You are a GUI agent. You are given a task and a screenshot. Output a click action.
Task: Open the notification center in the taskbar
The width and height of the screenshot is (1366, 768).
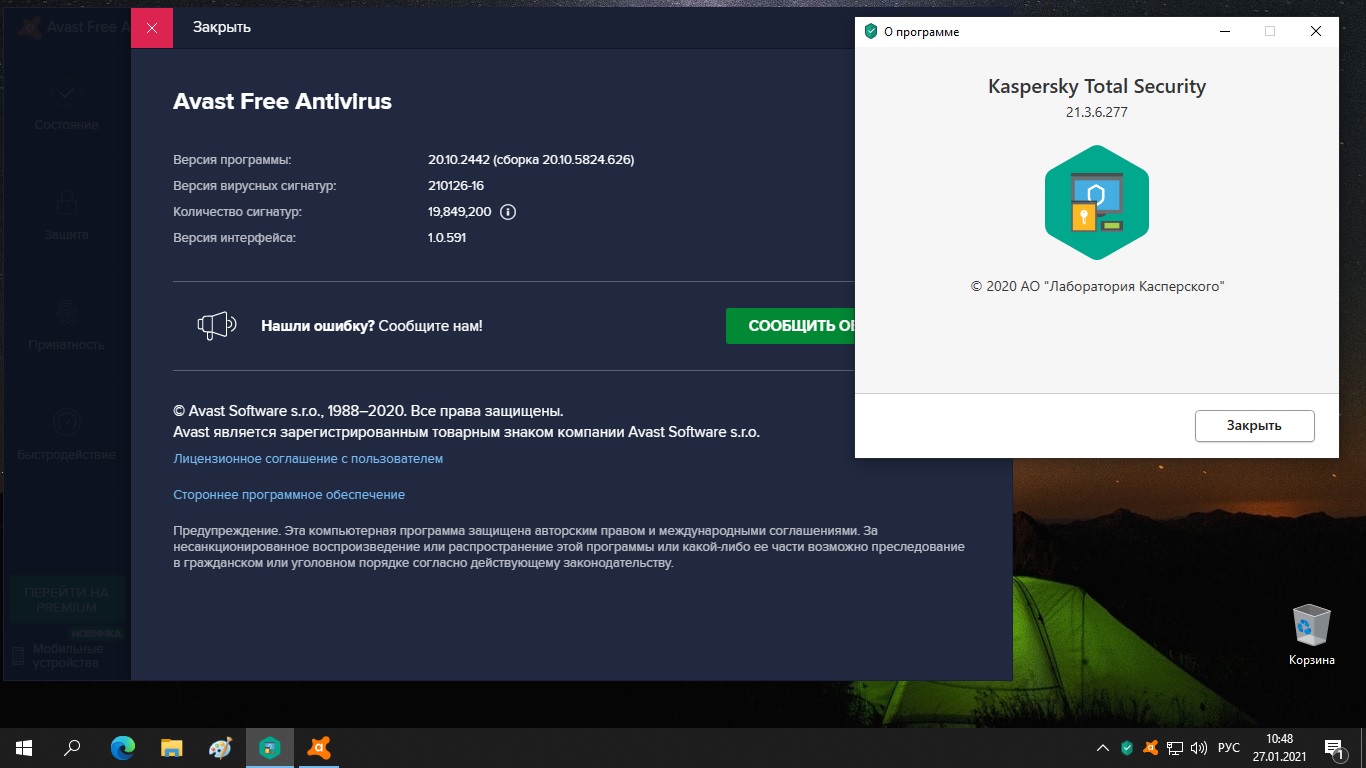click(x=1333, y=748)
